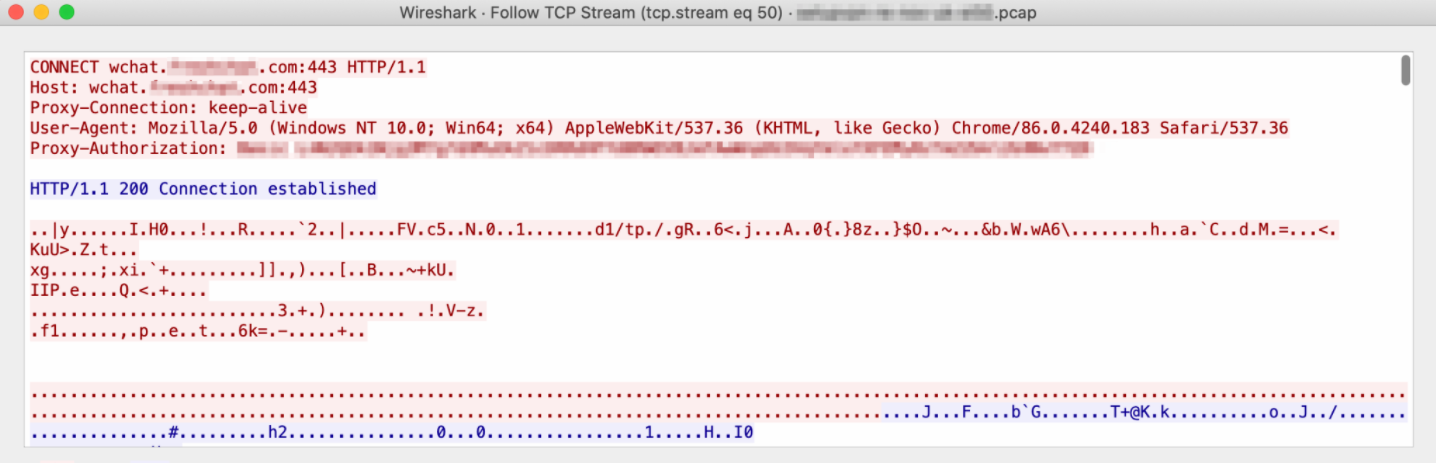Click the blurred Proxy-Authorization value
The image size is (1436, 463).
(665, 149)
